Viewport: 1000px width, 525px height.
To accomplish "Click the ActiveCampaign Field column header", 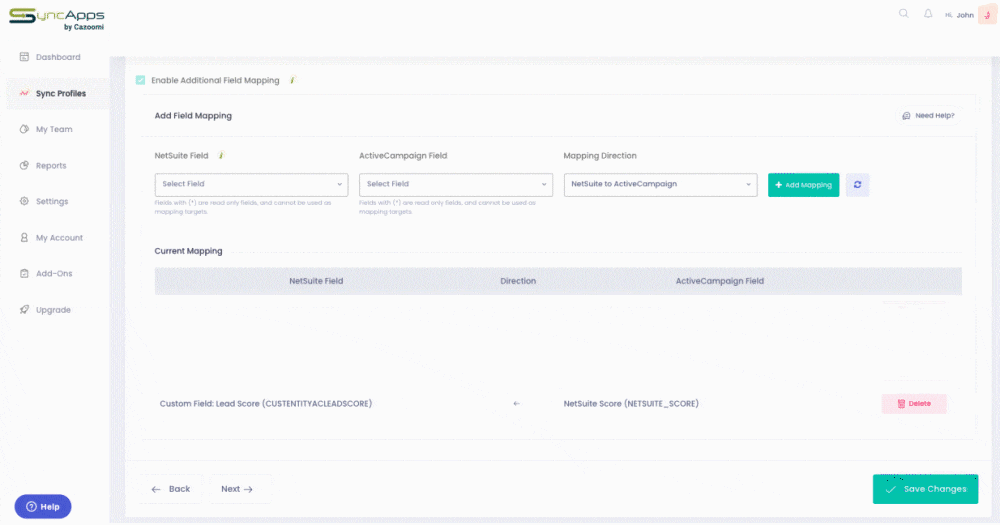I will 719,281.
